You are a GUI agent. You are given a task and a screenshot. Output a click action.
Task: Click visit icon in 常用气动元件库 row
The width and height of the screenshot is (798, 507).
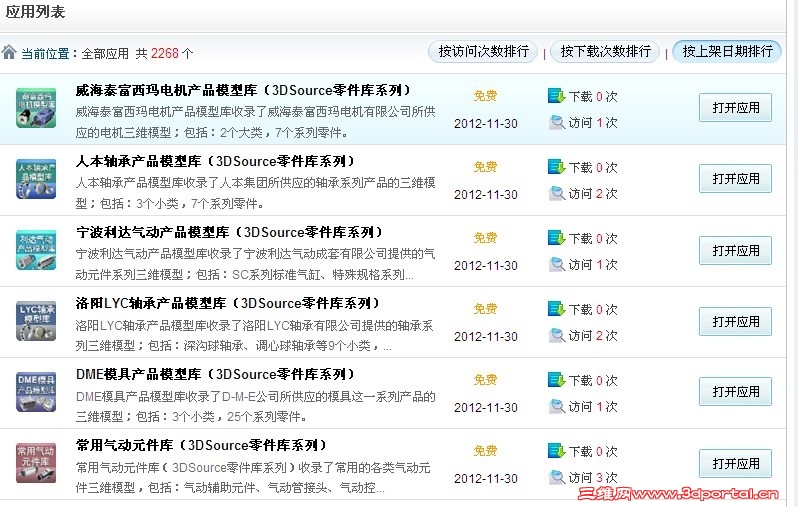[x=557, y=477]
